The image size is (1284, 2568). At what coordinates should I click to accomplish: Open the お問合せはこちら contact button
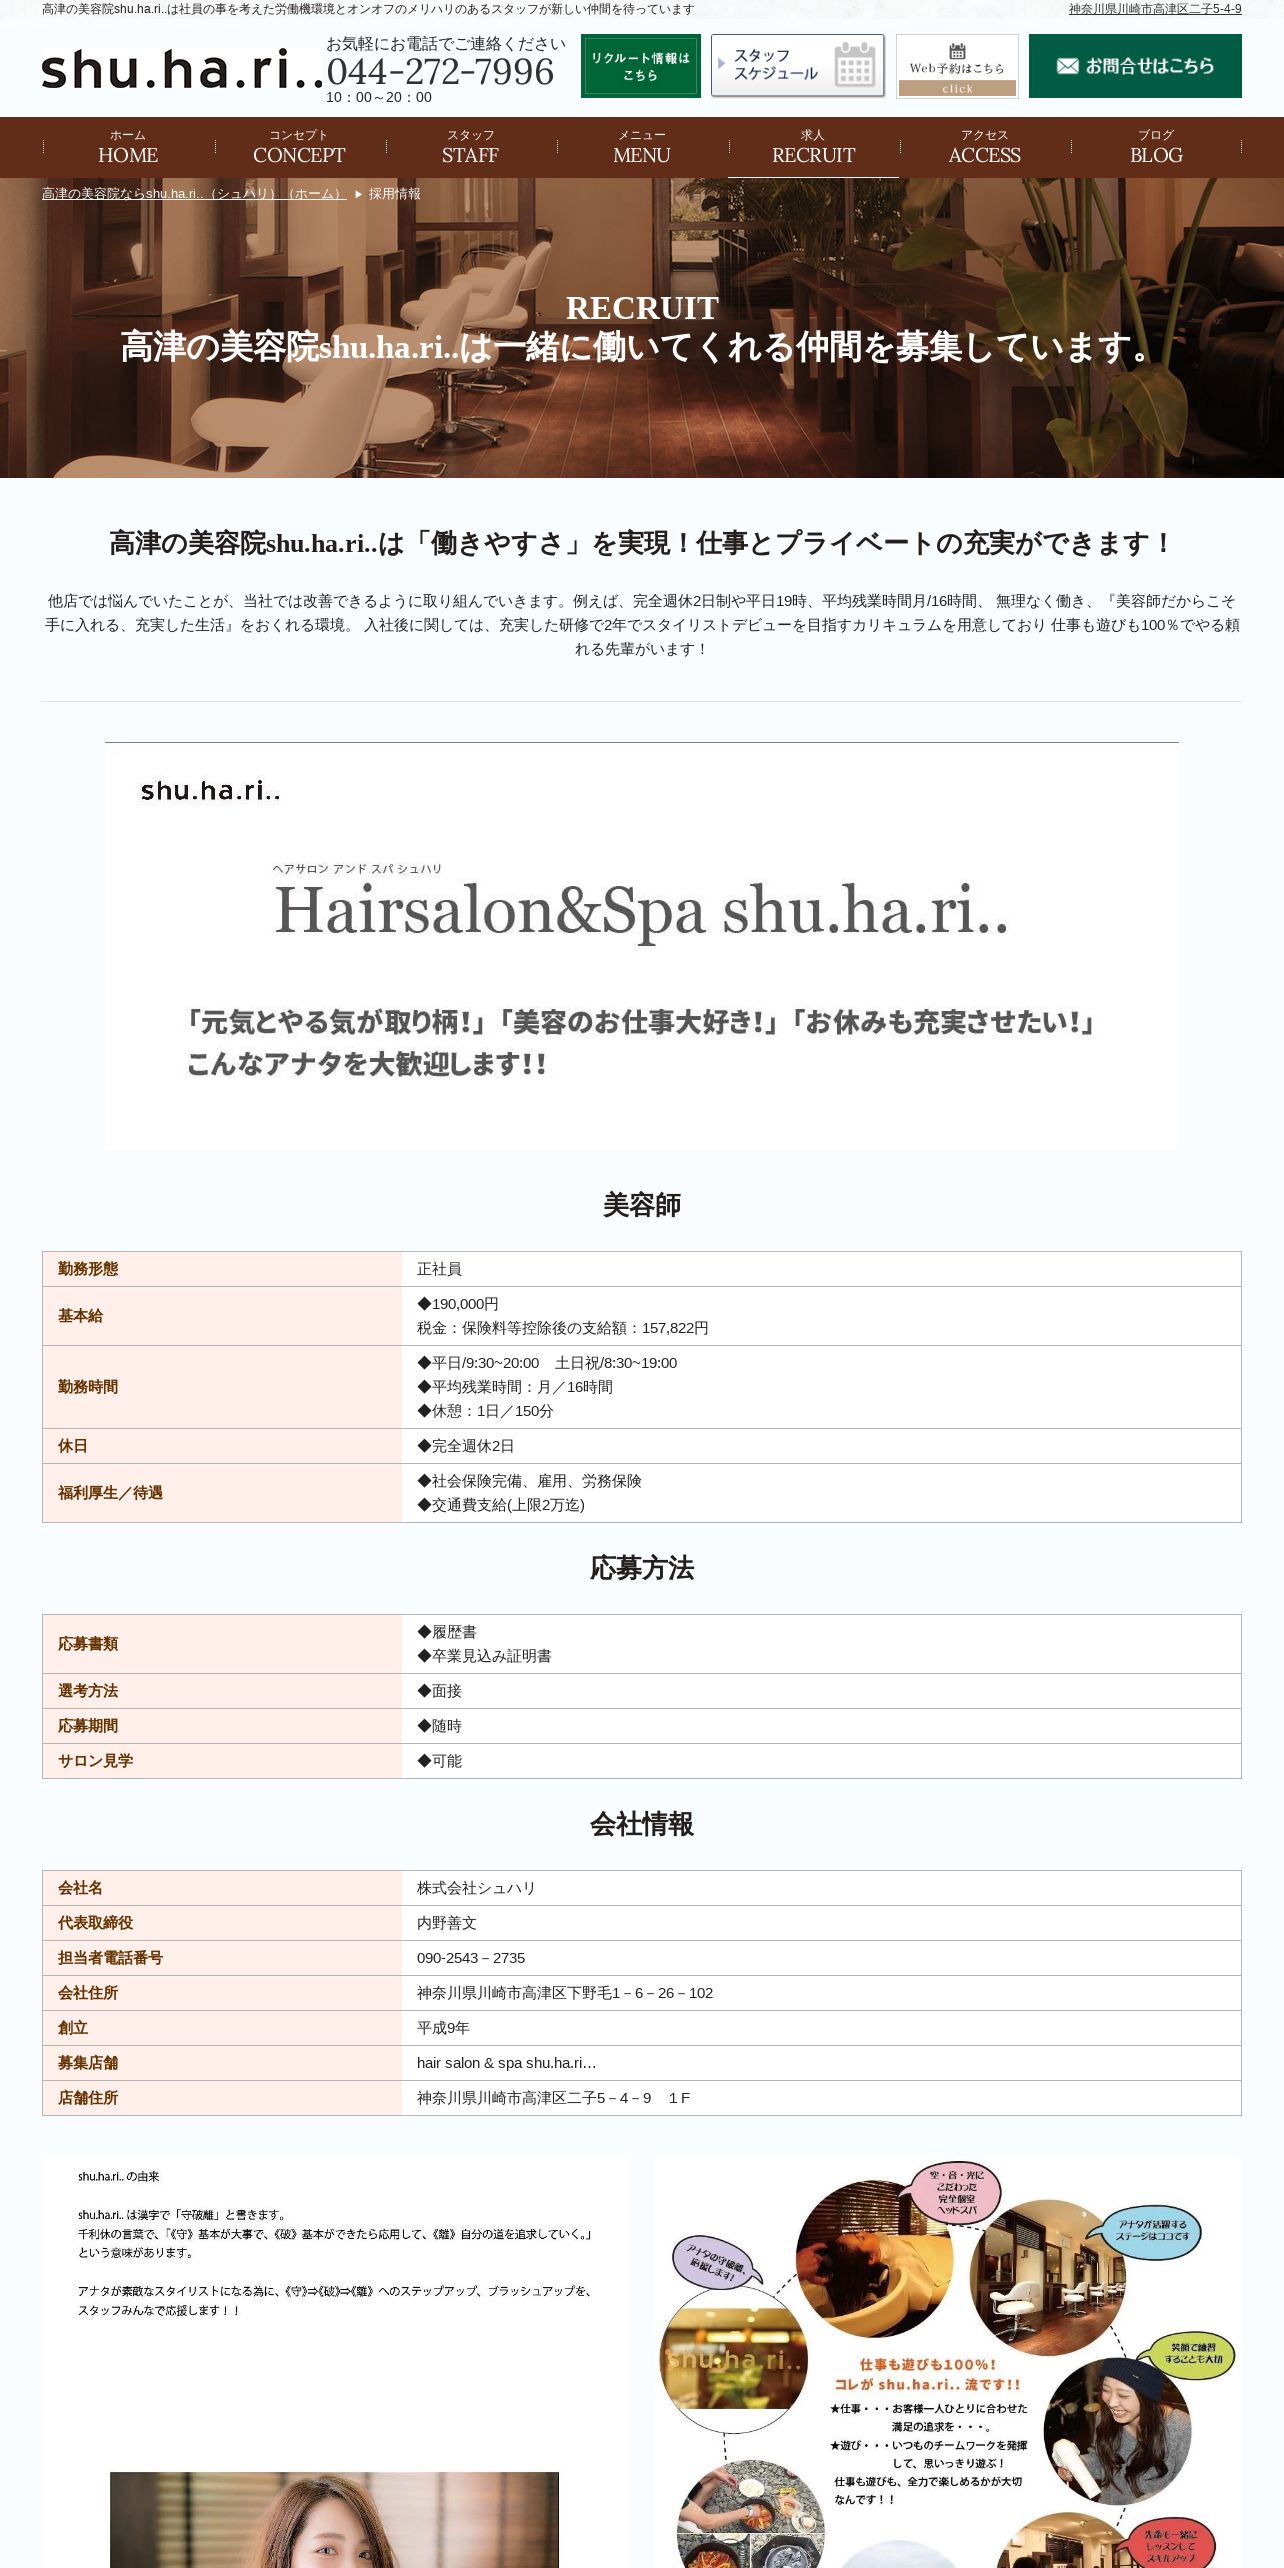click(1135, 66)
